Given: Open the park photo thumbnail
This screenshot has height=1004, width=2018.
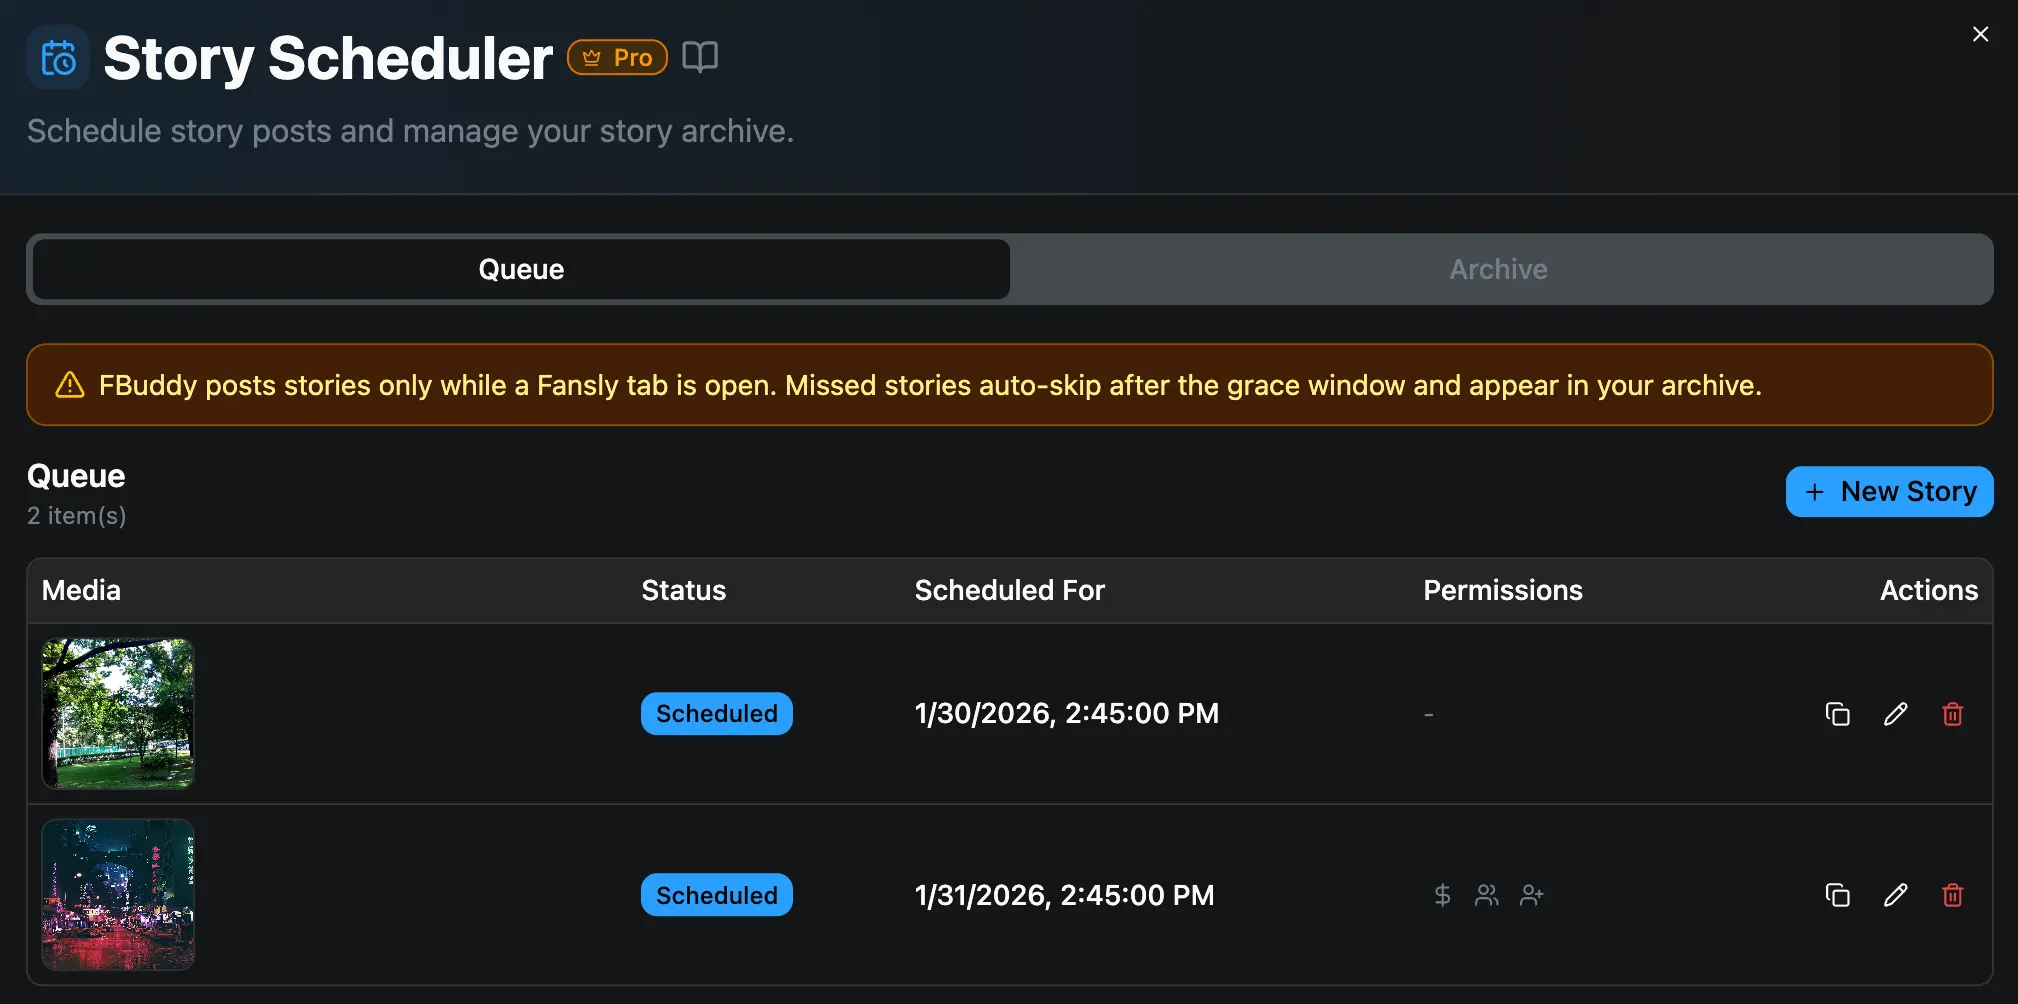Looking at the screenshot, I should click(x=118, y=713).
